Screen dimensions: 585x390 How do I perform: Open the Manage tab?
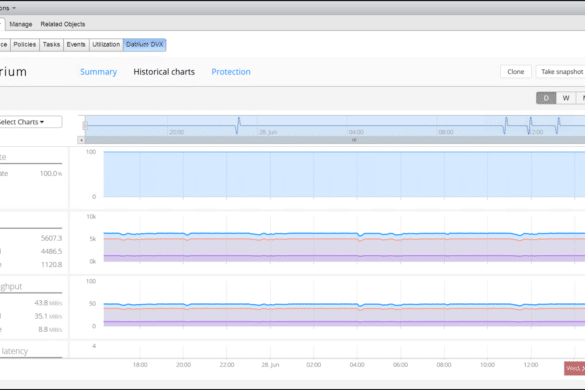[21, 24]
